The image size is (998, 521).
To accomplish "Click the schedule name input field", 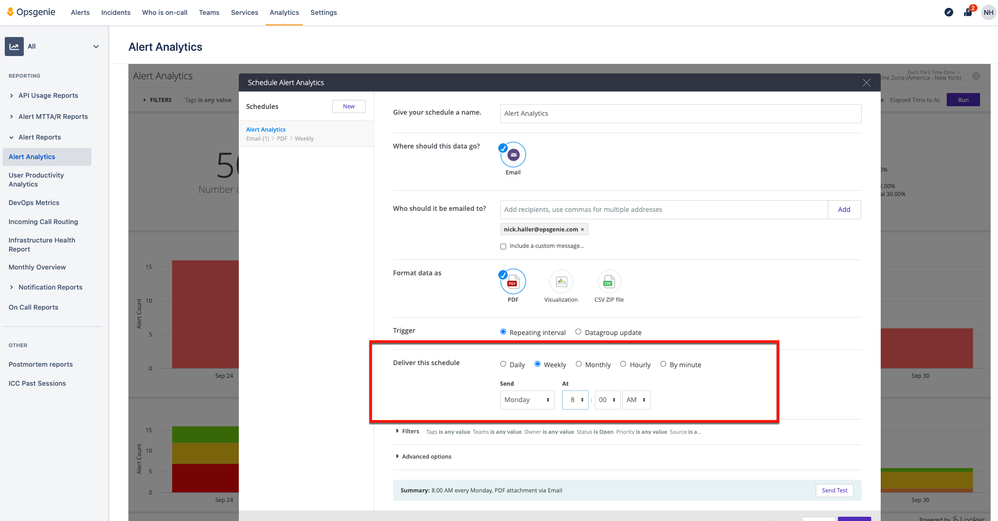I will pos(680,113).
